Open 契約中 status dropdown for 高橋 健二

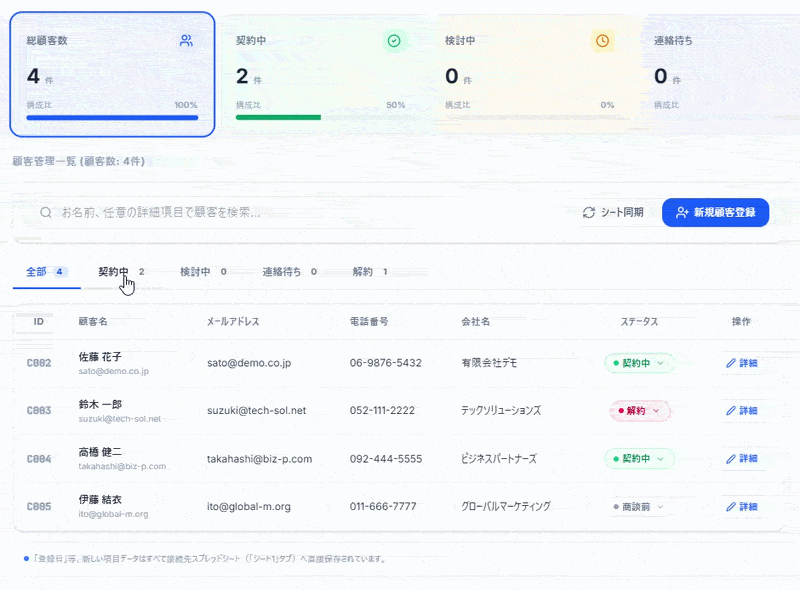[x=639, y=458]
